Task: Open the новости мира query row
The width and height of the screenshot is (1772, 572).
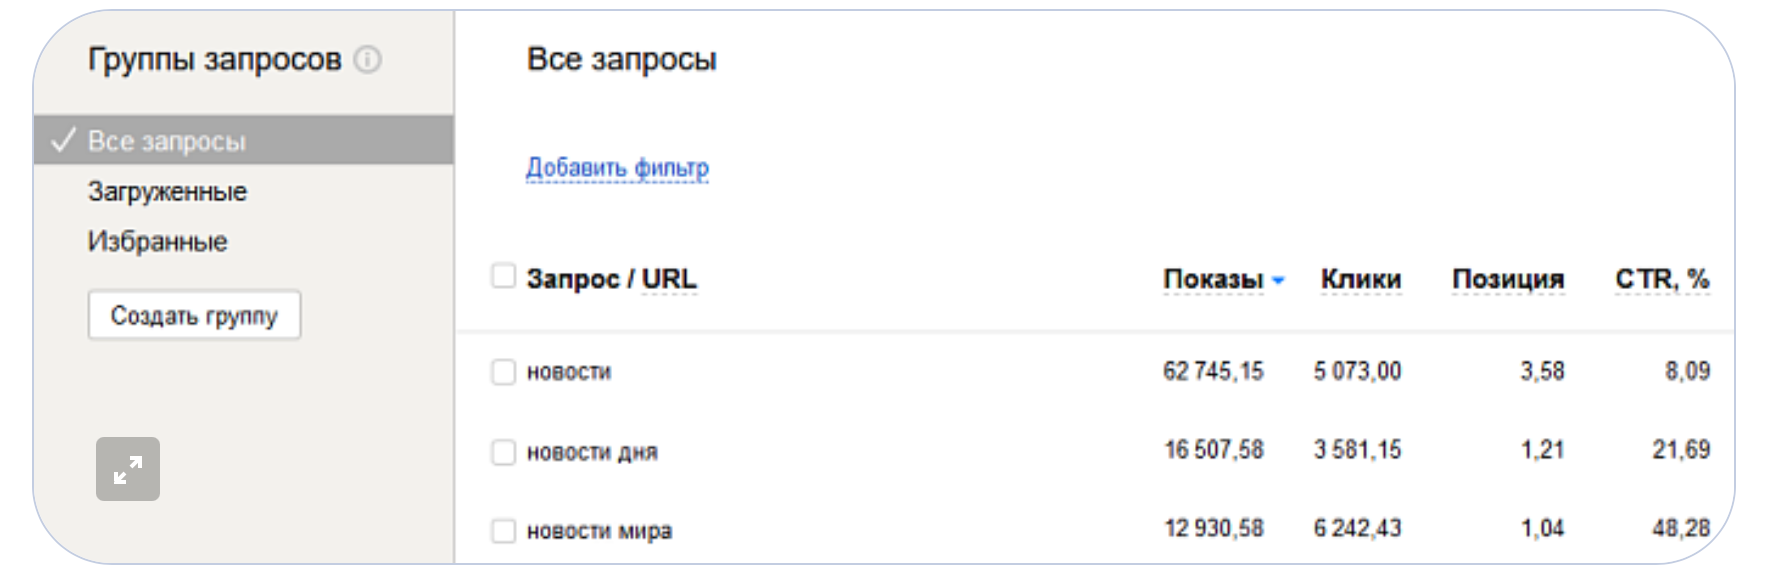Action: [599, 531]
